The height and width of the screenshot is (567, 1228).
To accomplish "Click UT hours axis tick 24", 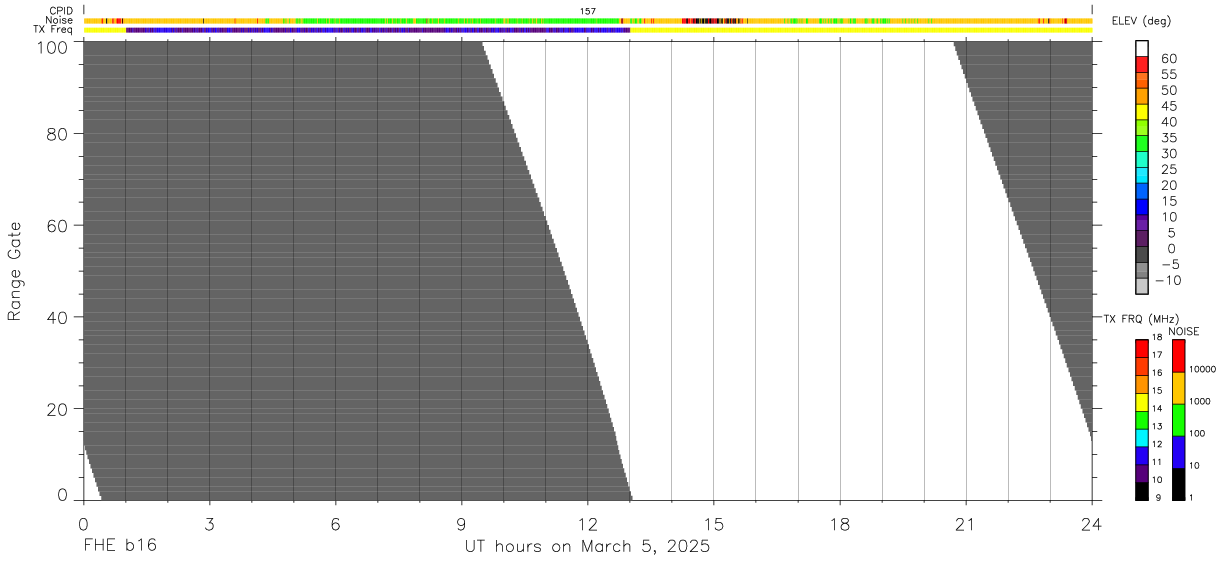I will (x=1091, y=523).
